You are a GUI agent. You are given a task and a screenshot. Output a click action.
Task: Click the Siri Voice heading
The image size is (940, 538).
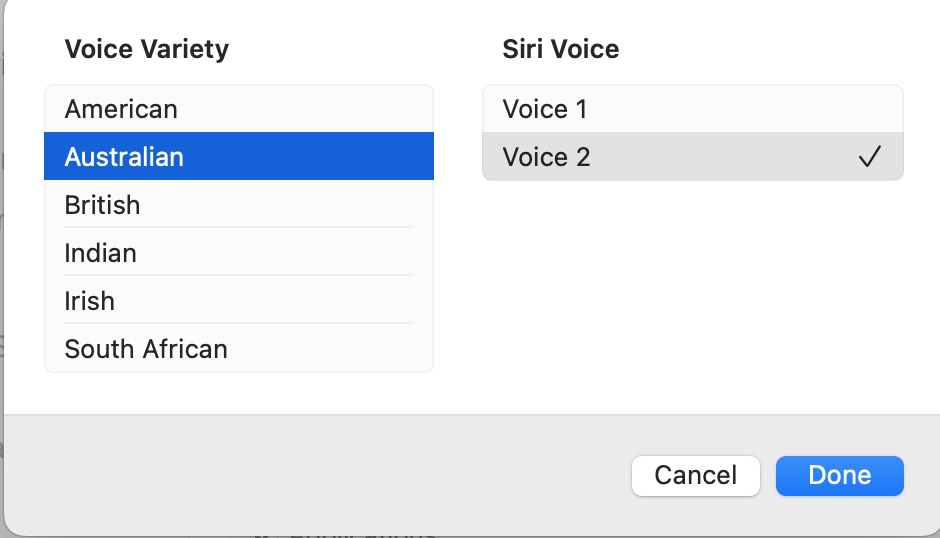[560, 49]
